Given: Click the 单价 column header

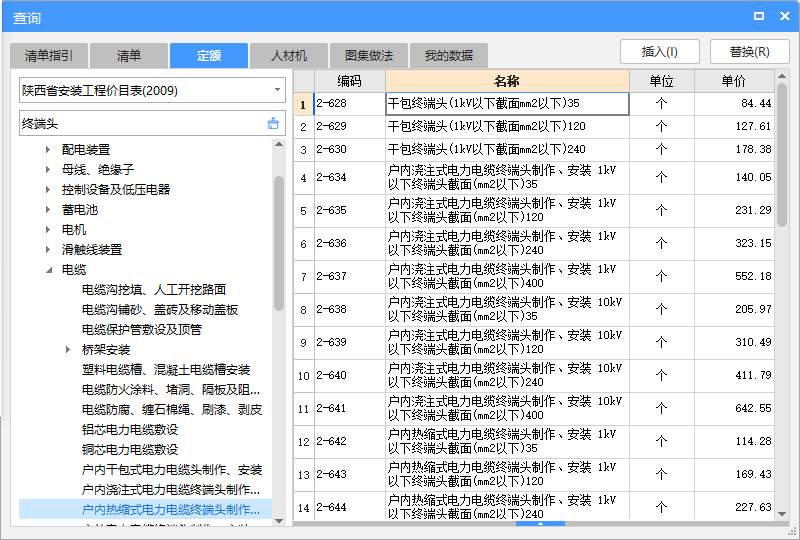Looking at the screenshot, I should pos(734,81).
